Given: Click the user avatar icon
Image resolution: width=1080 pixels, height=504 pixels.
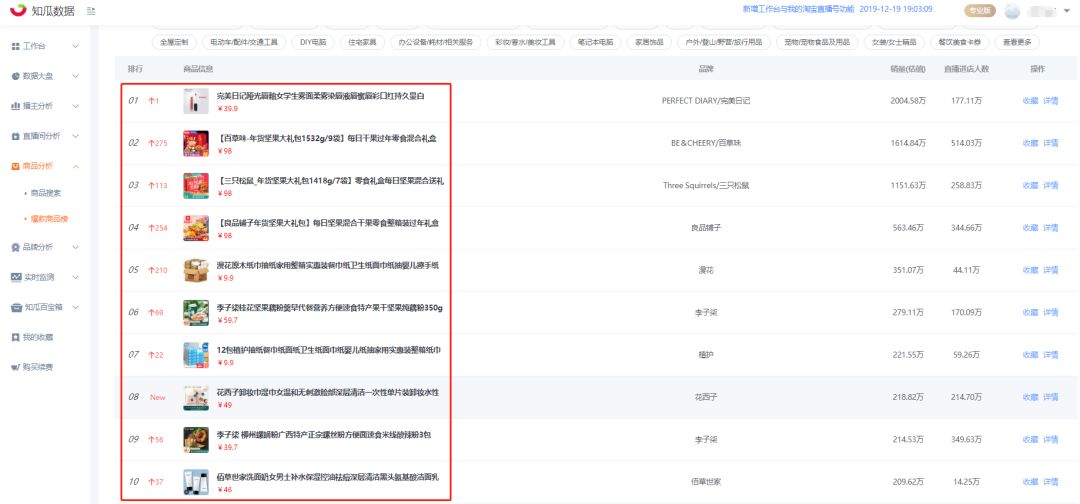Looking at the screenshot, I should click(1012, 11).
